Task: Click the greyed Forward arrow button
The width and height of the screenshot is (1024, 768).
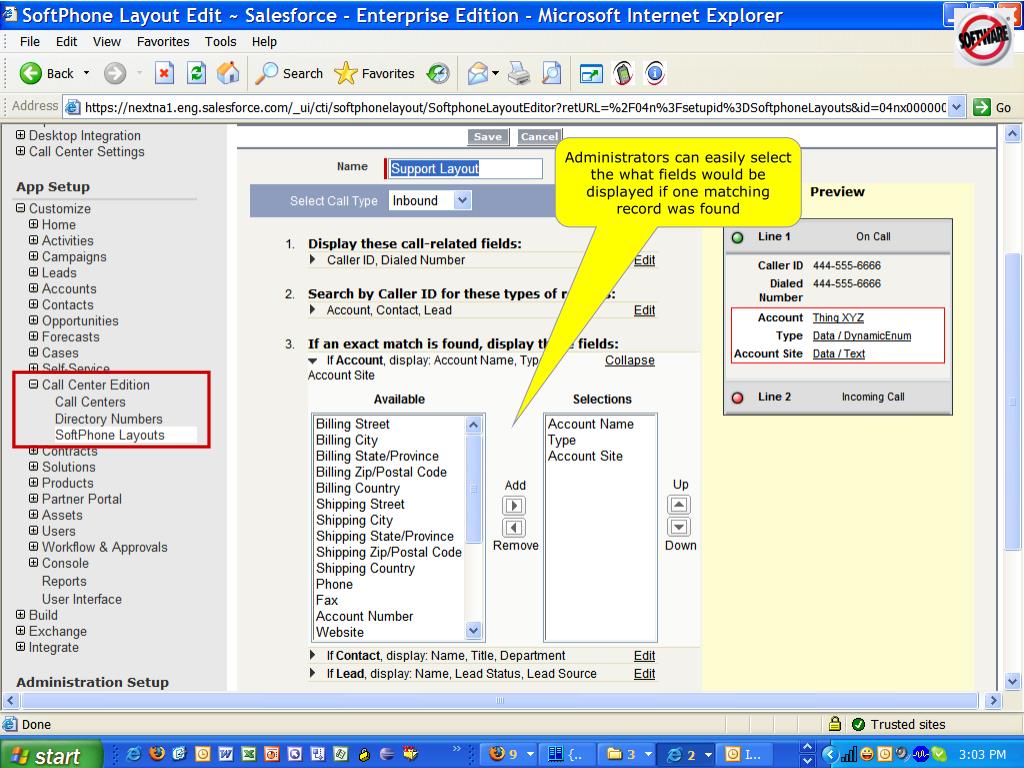Action: pos(115,73)
